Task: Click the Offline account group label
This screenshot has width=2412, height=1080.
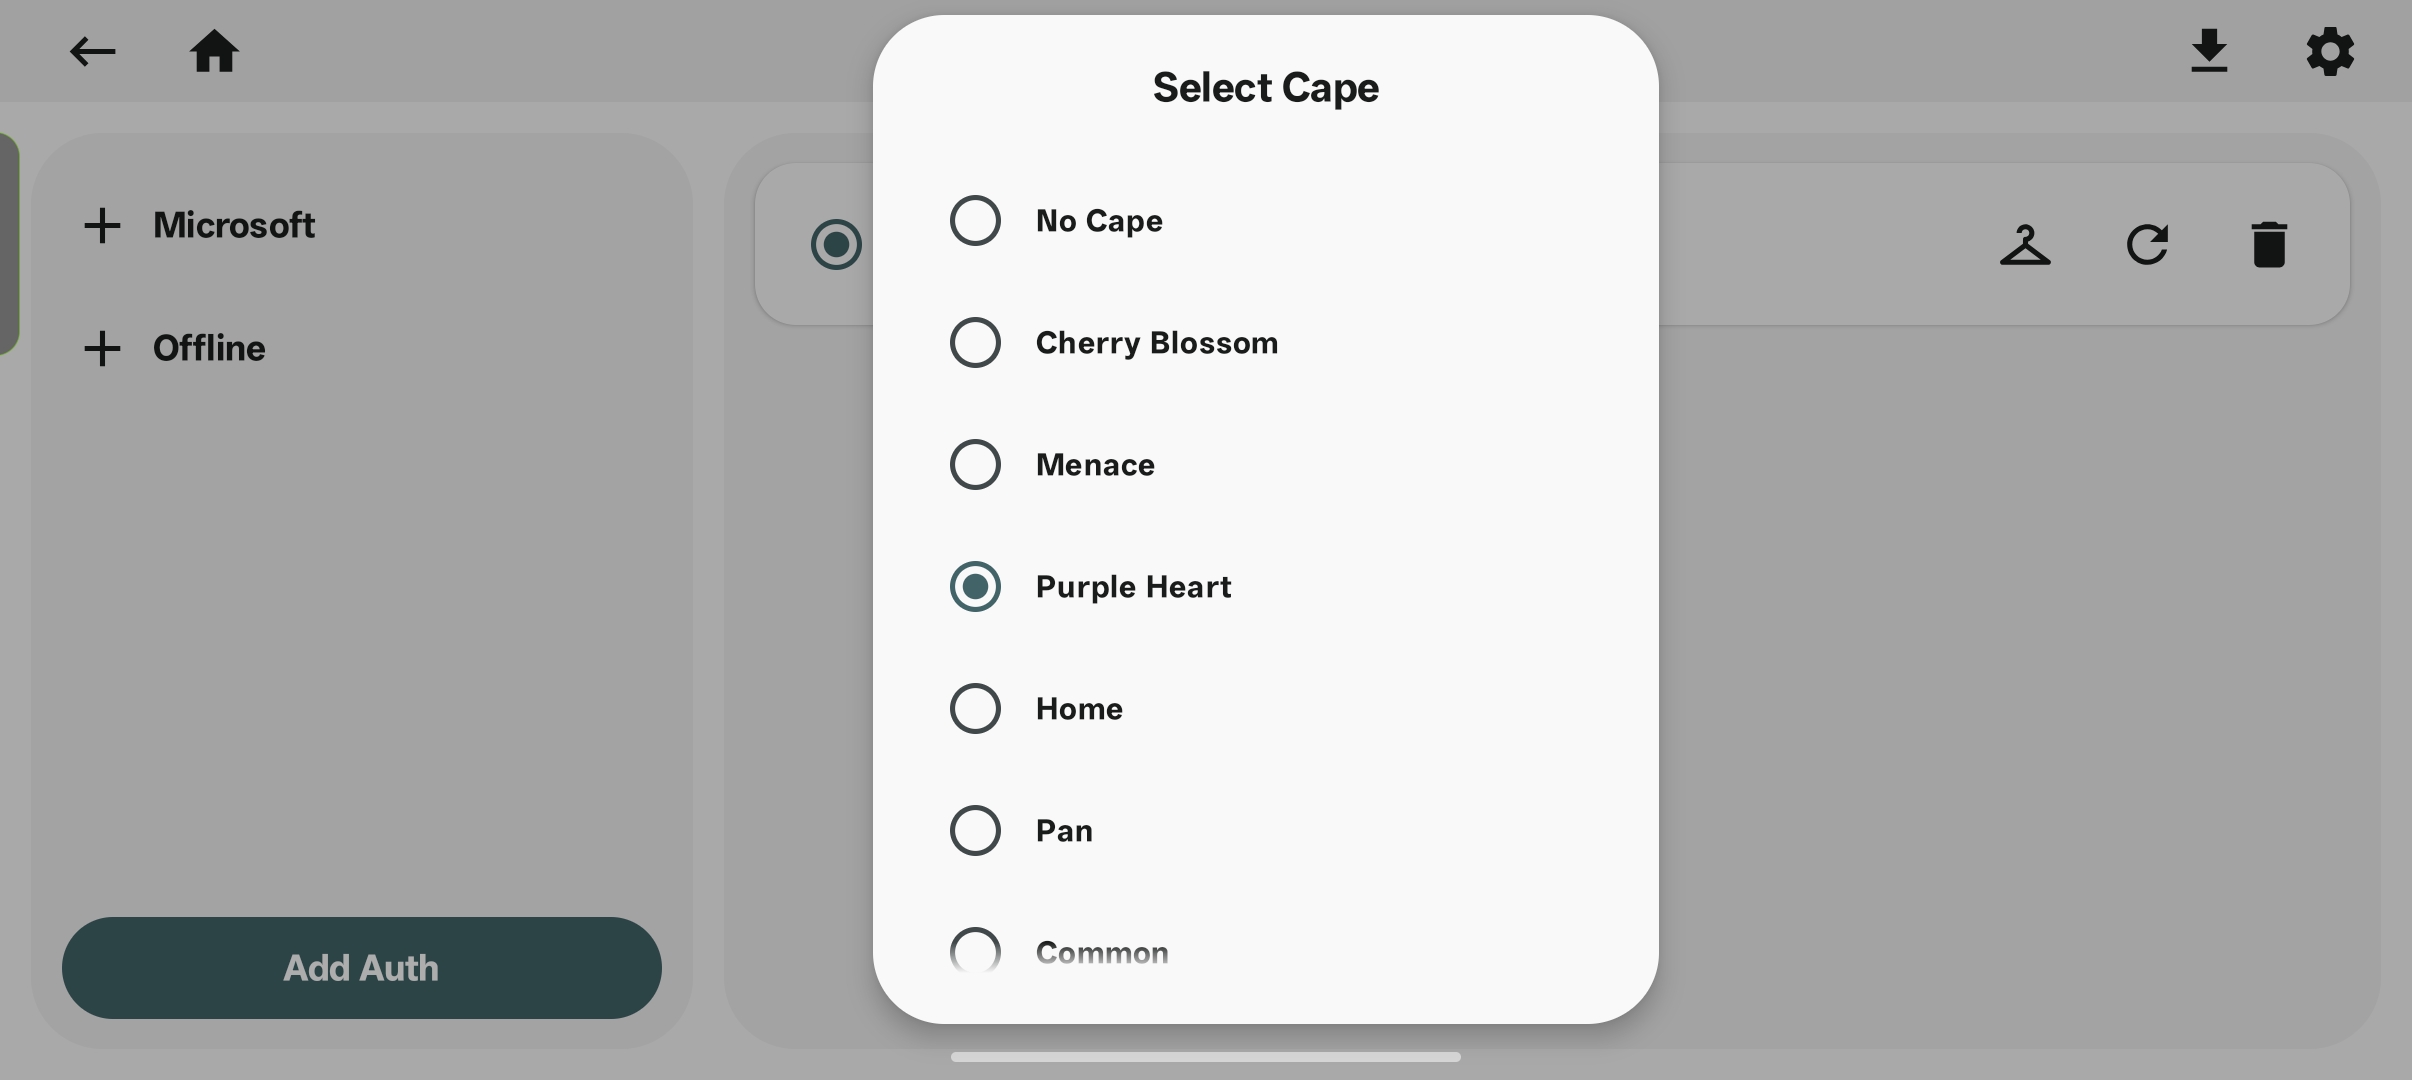Action: coord(208,348)
